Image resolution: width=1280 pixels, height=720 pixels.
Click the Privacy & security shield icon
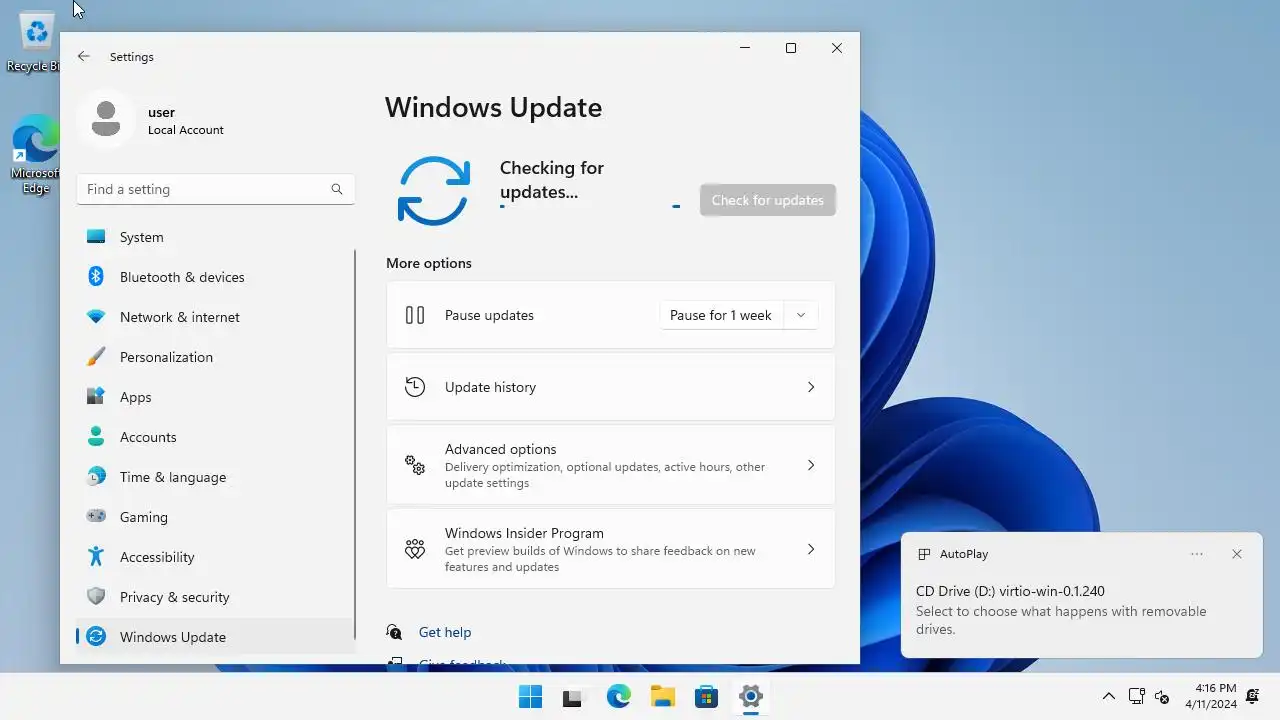96,597
